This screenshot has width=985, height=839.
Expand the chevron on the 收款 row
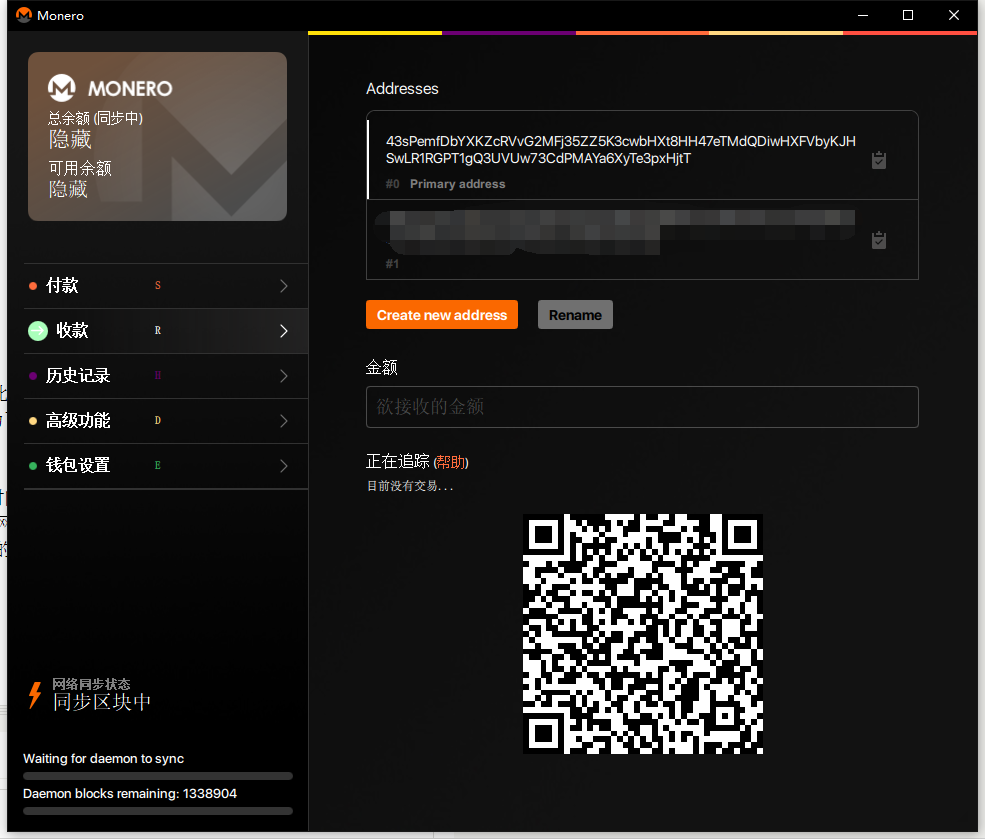coord(284,331)
